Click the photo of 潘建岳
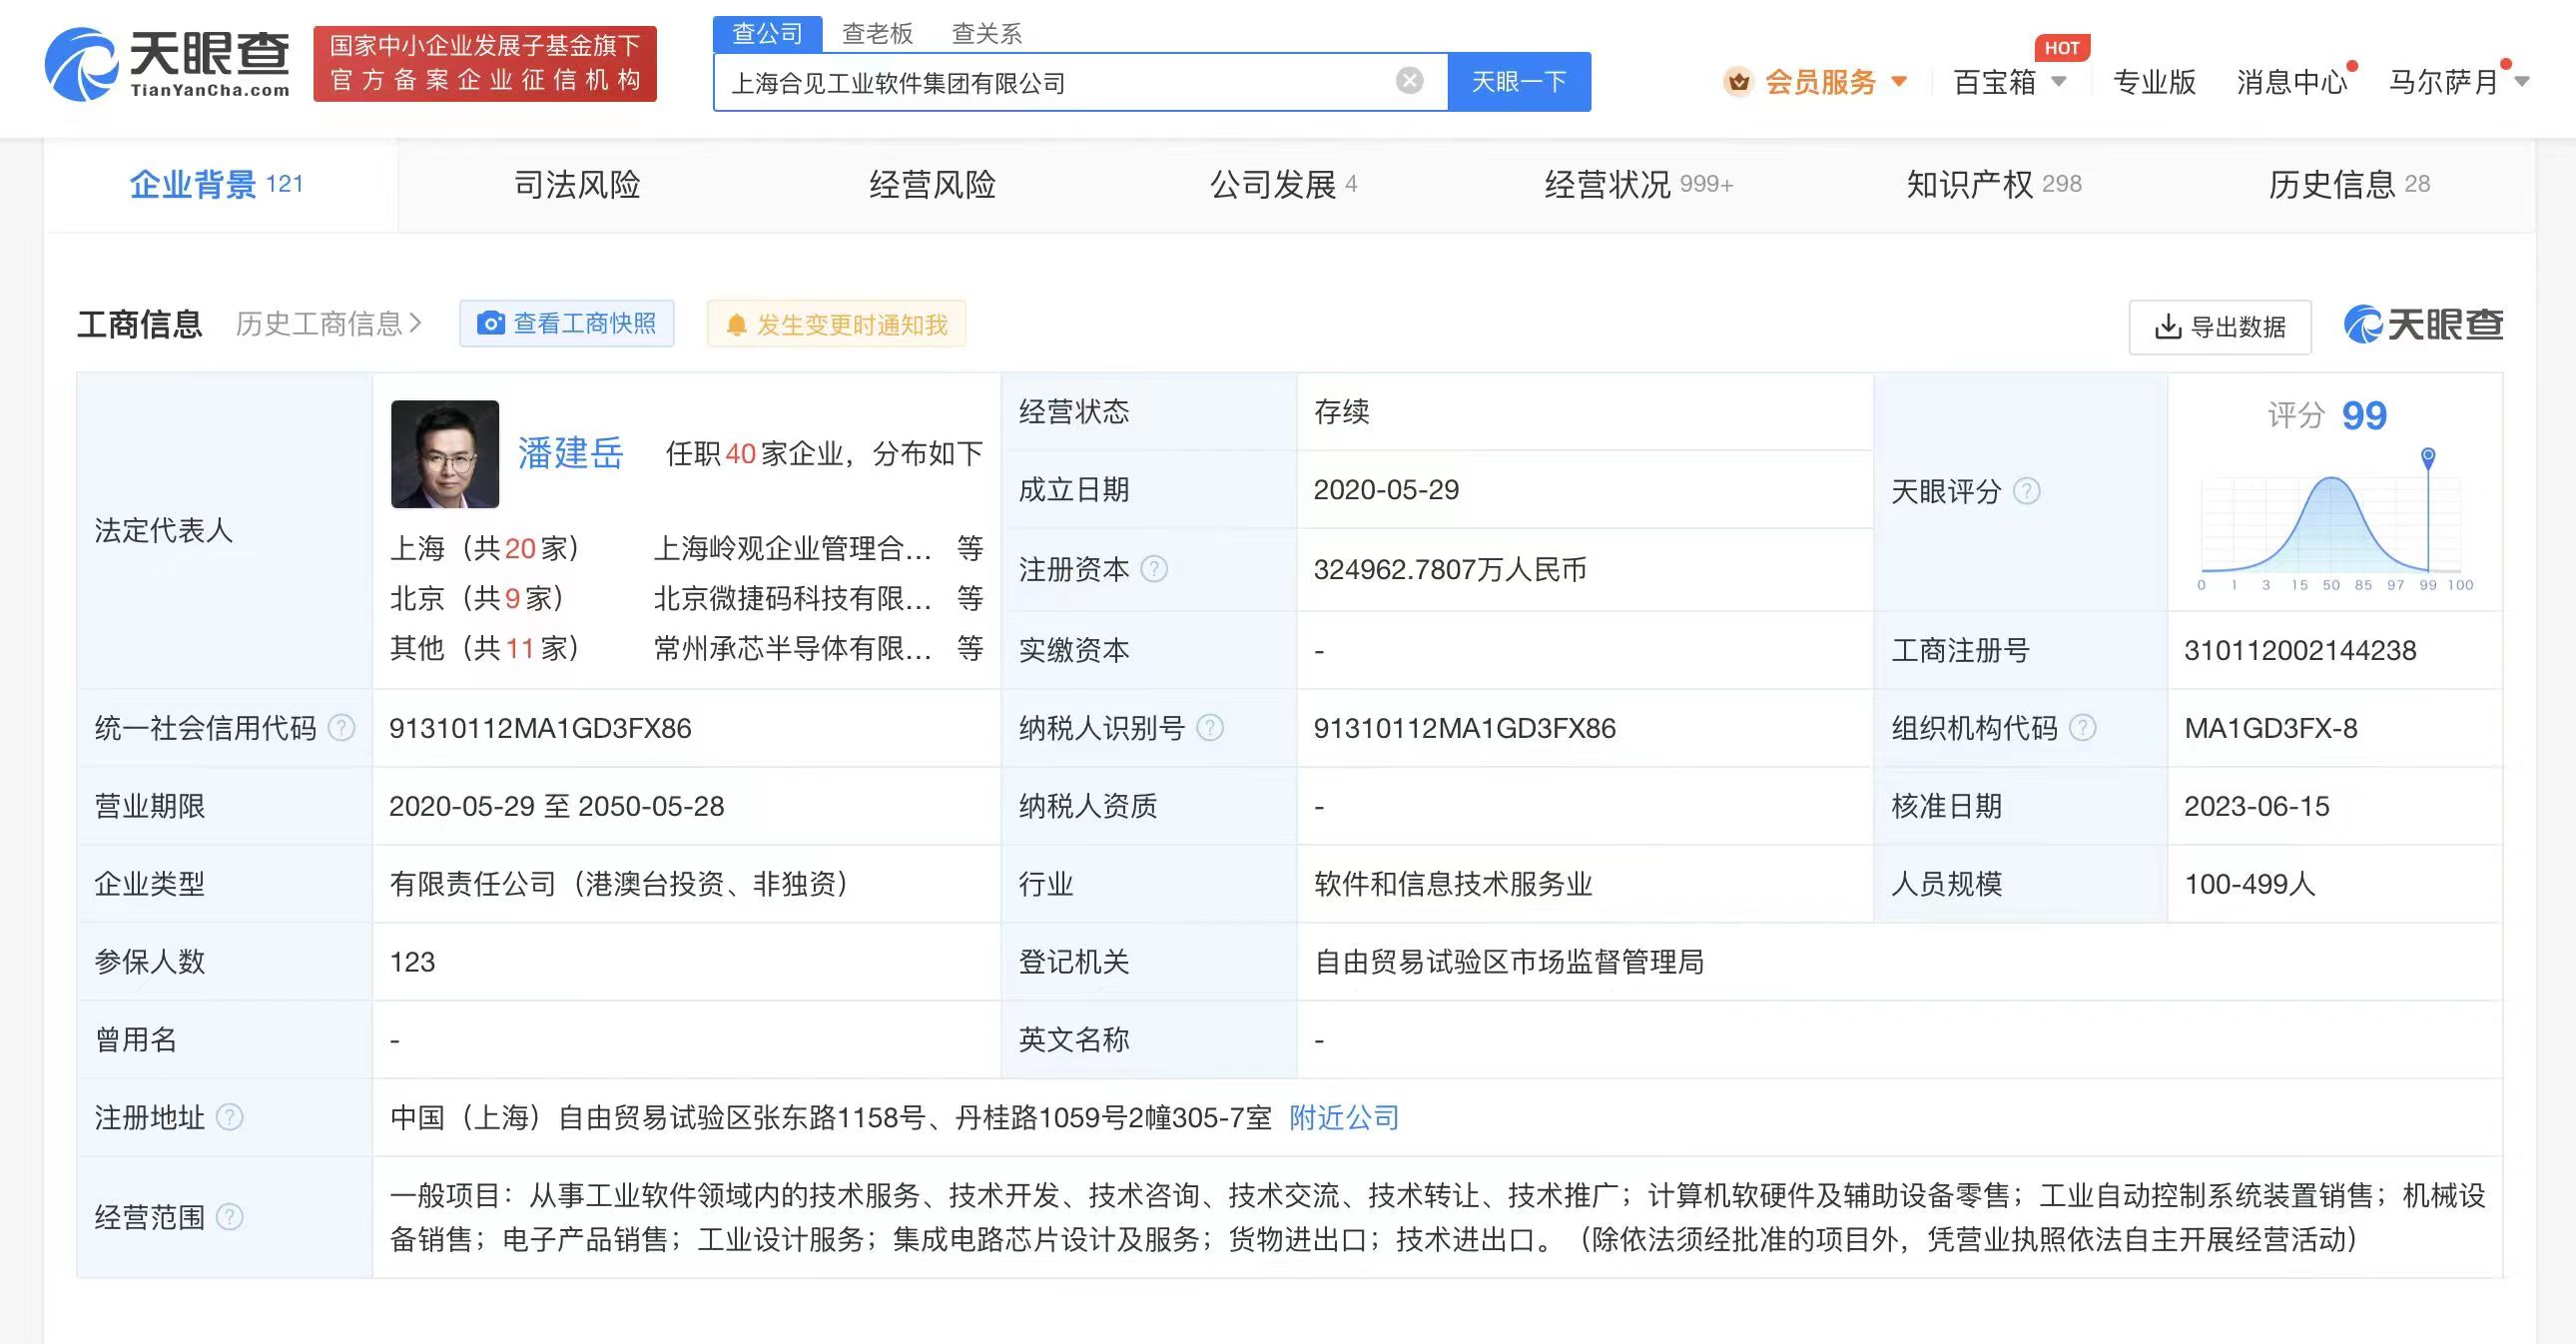The image size is (2576, 1344). 445,454
